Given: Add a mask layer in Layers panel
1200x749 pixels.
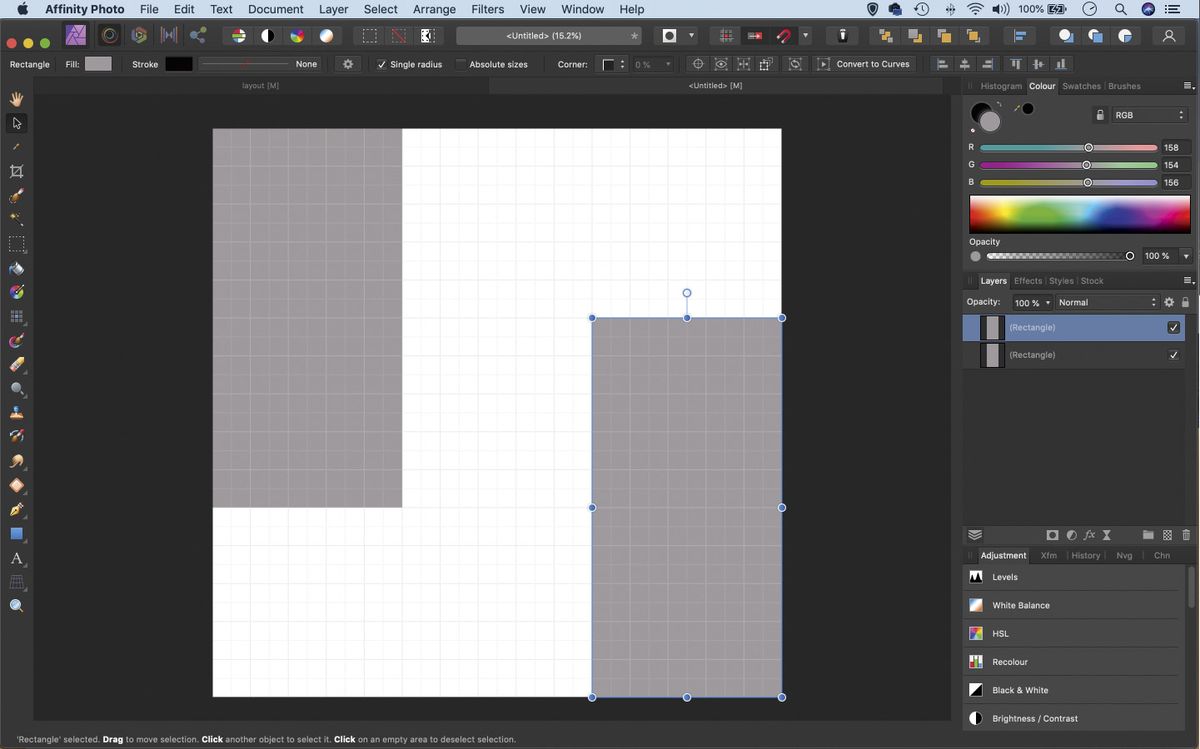Looking at the screenshot, I should point(1052,535).
